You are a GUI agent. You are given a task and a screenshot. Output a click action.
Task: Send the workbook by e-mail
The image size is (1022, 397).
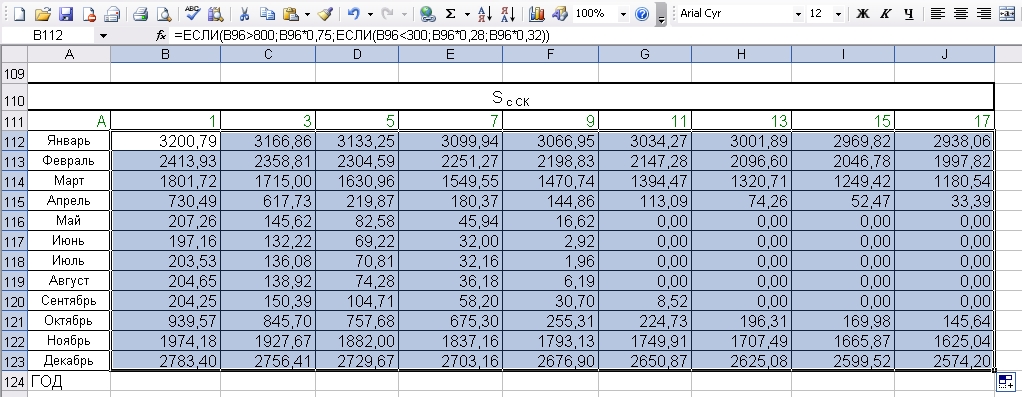112,13
